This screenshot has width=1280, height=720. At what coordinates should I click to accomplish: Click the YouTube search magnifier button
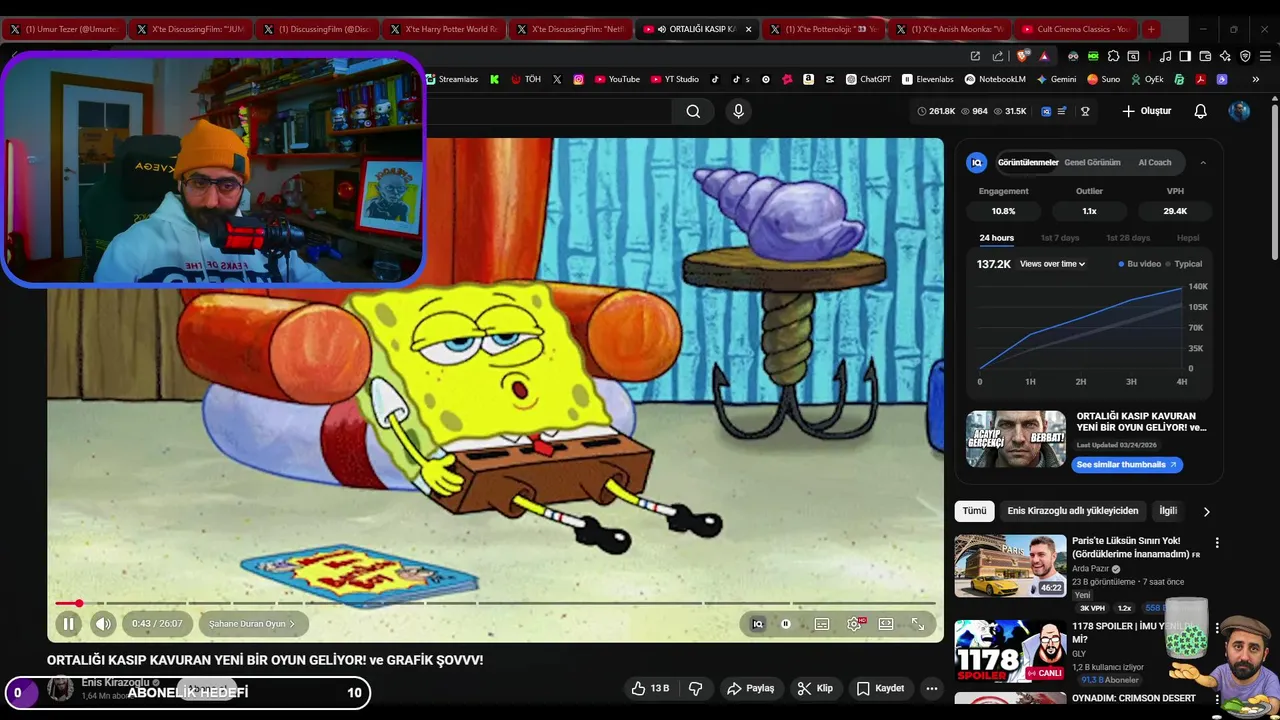click(693, 111)
